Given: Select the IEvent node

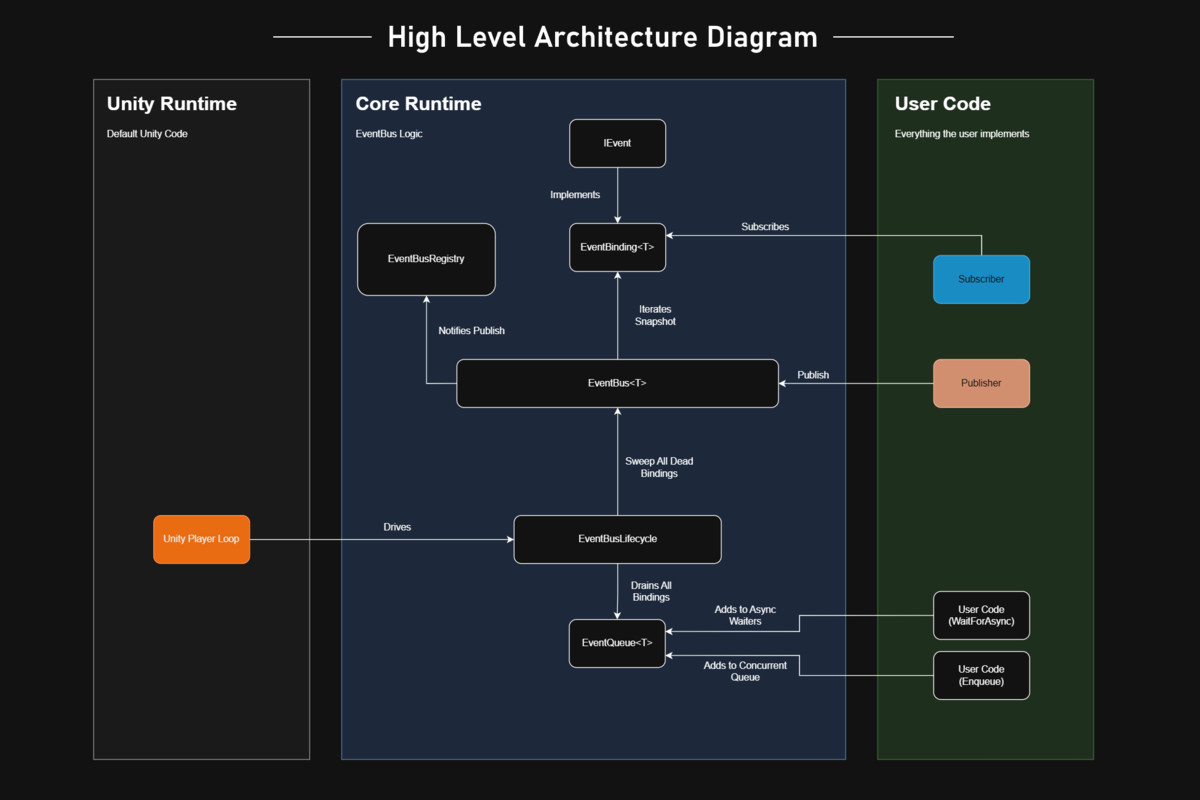Looking at the screenshot, I should pyautogui.click(x=617, y=143).
